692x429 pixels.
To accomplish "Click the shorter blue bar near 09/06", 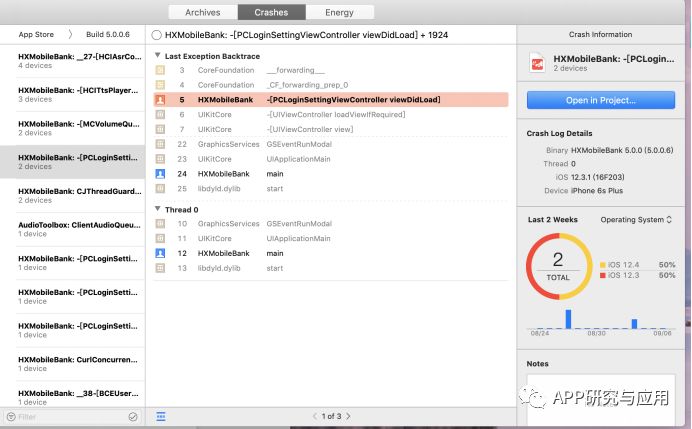I will [634, 324].
